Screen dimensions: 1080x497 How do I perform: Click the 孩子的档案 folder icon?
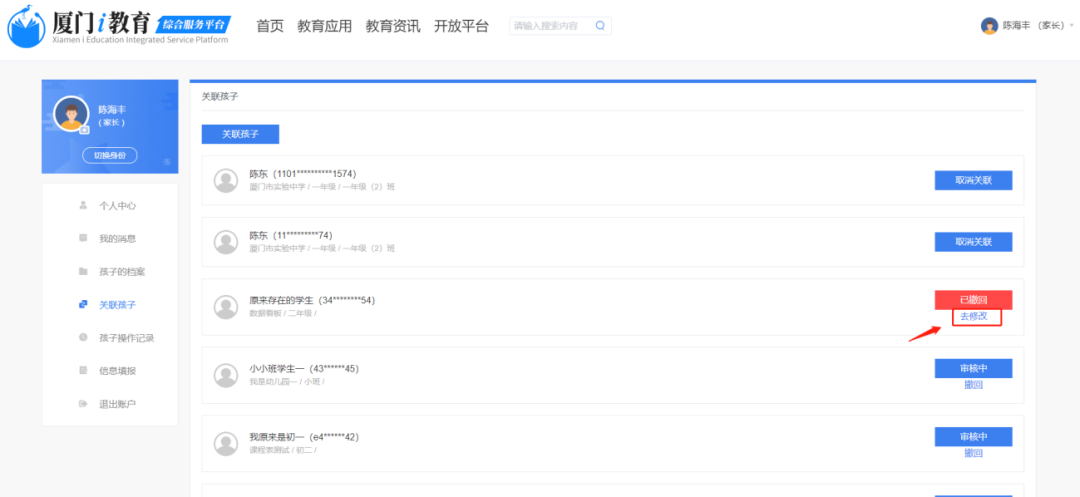tap(83, 271)
